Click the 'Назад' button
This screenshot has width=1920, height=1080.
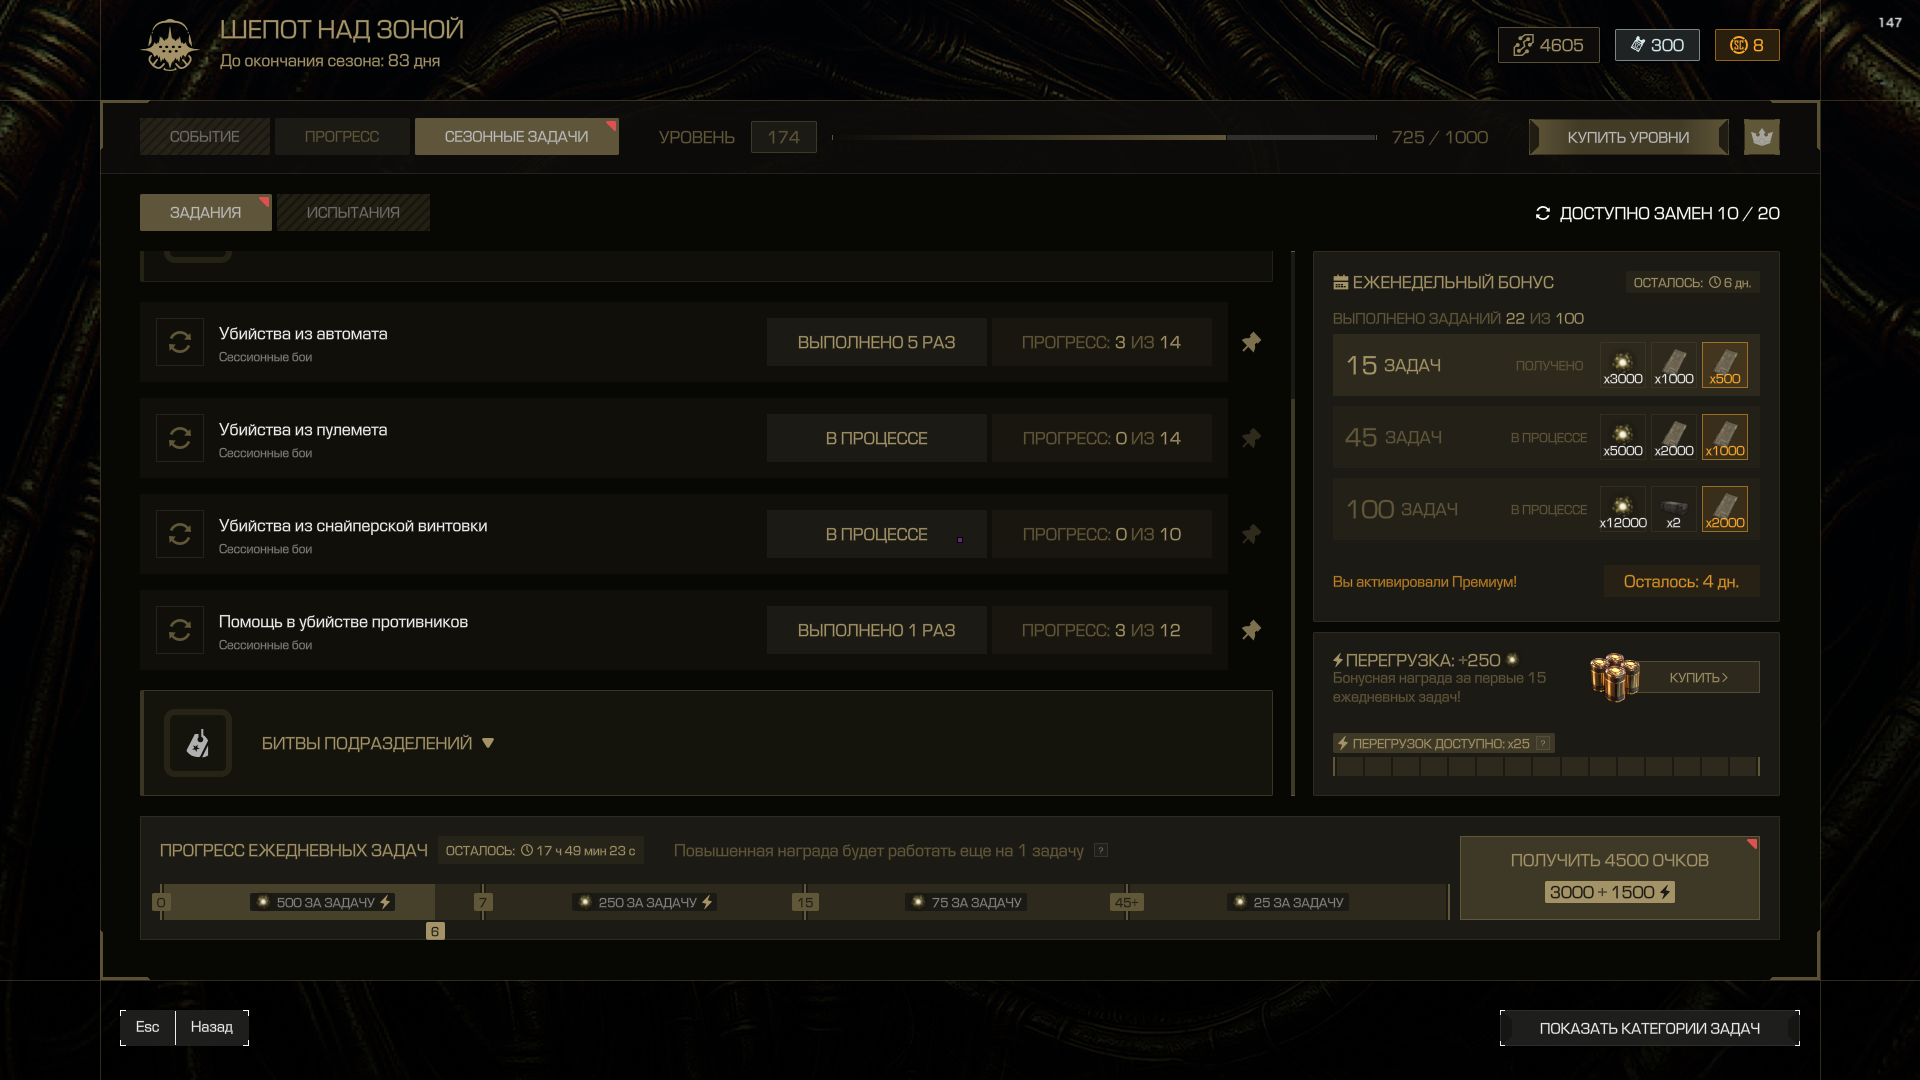tap(212, 1027)
